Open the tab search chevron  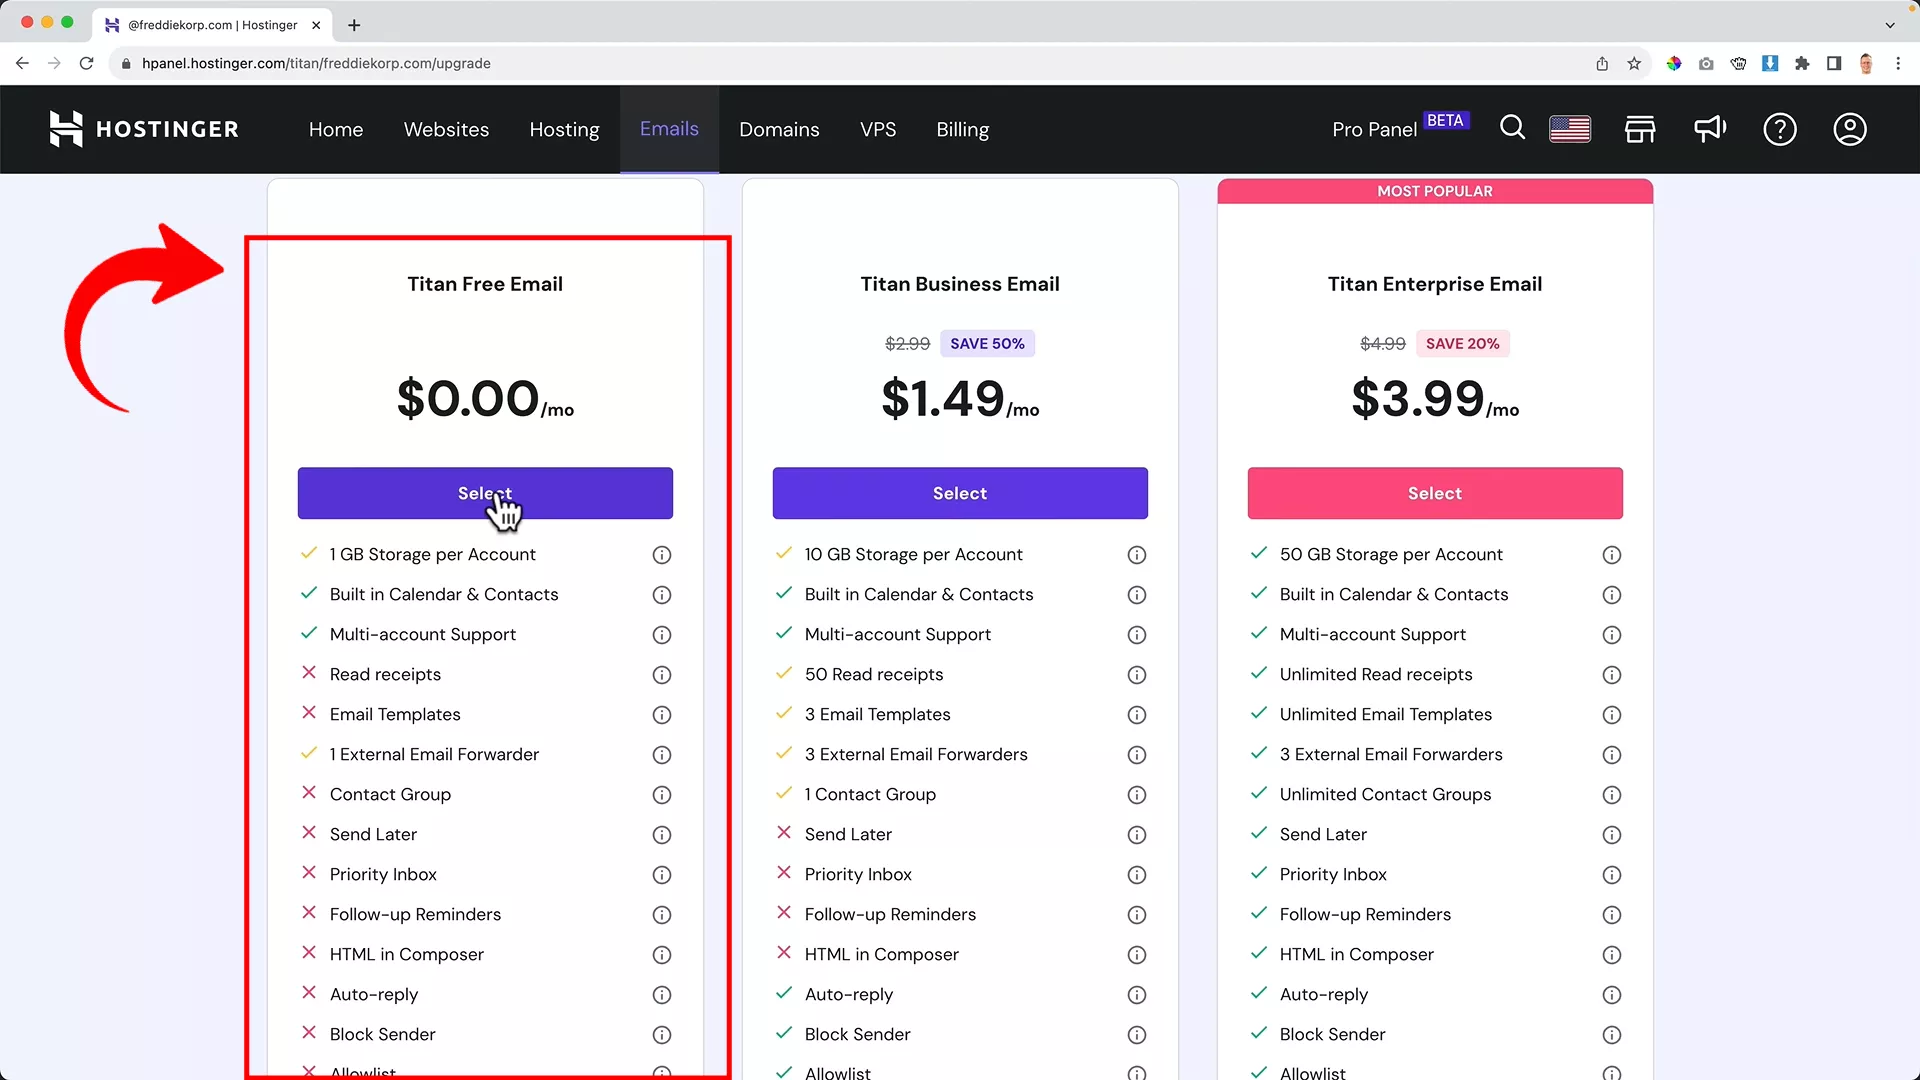(x=1892, y=25)
